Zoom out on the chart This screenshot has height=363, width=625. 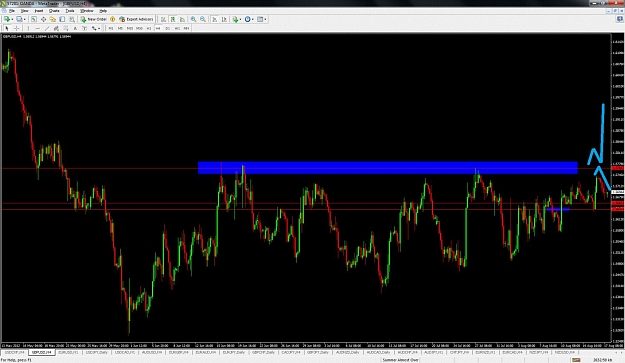203,19
